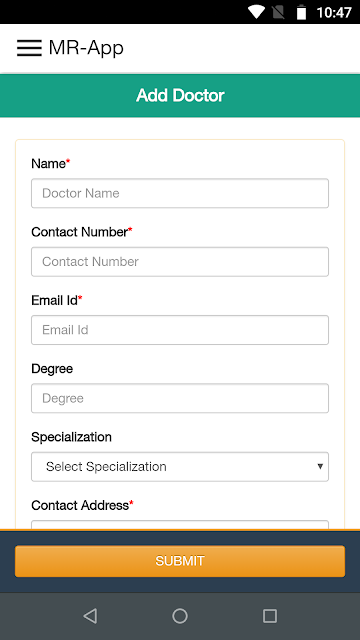Focus the Email Id input field
Image resolution: width=360 pixels, height=640 pixels.
pyautogui.click(x=180, y=330)
